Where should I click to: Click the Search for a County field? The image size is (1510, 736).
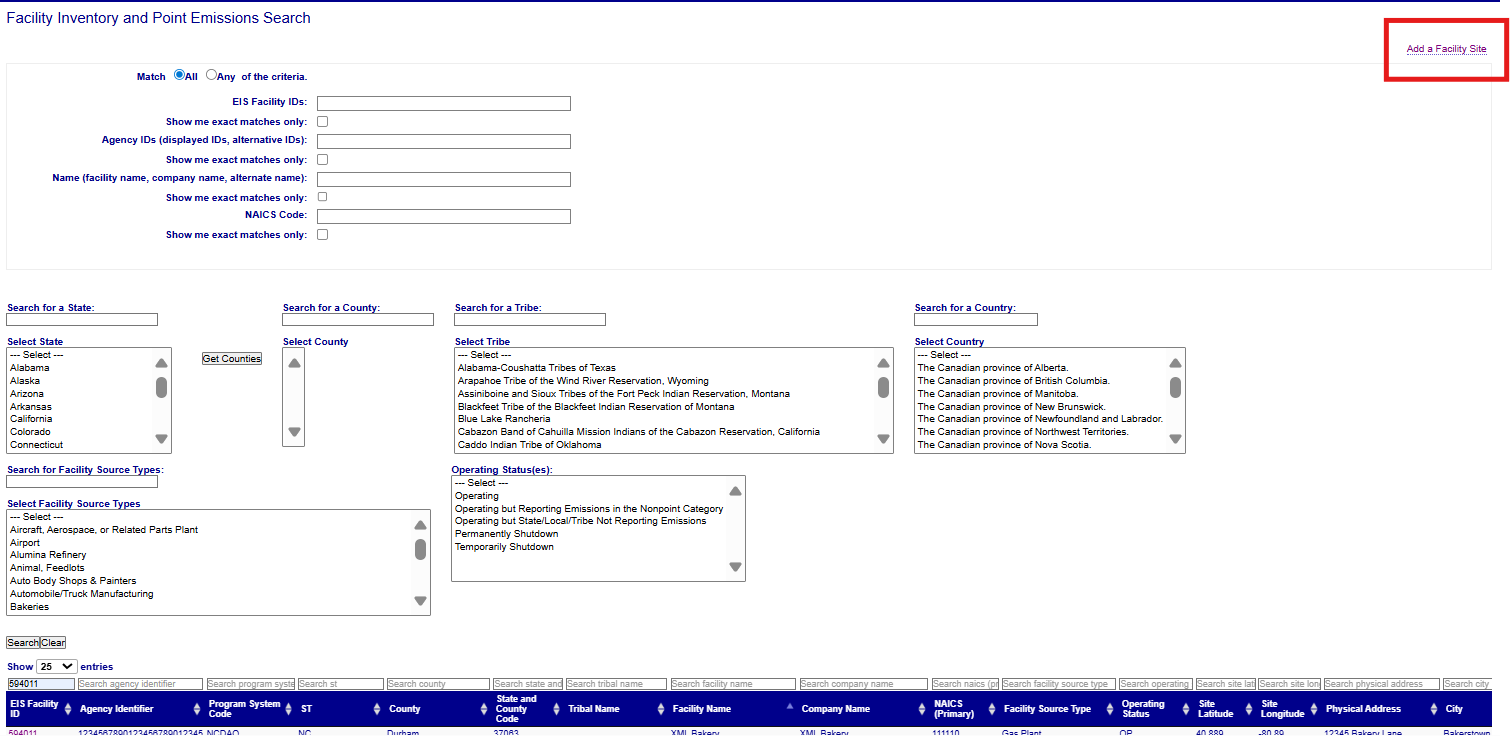358,320
